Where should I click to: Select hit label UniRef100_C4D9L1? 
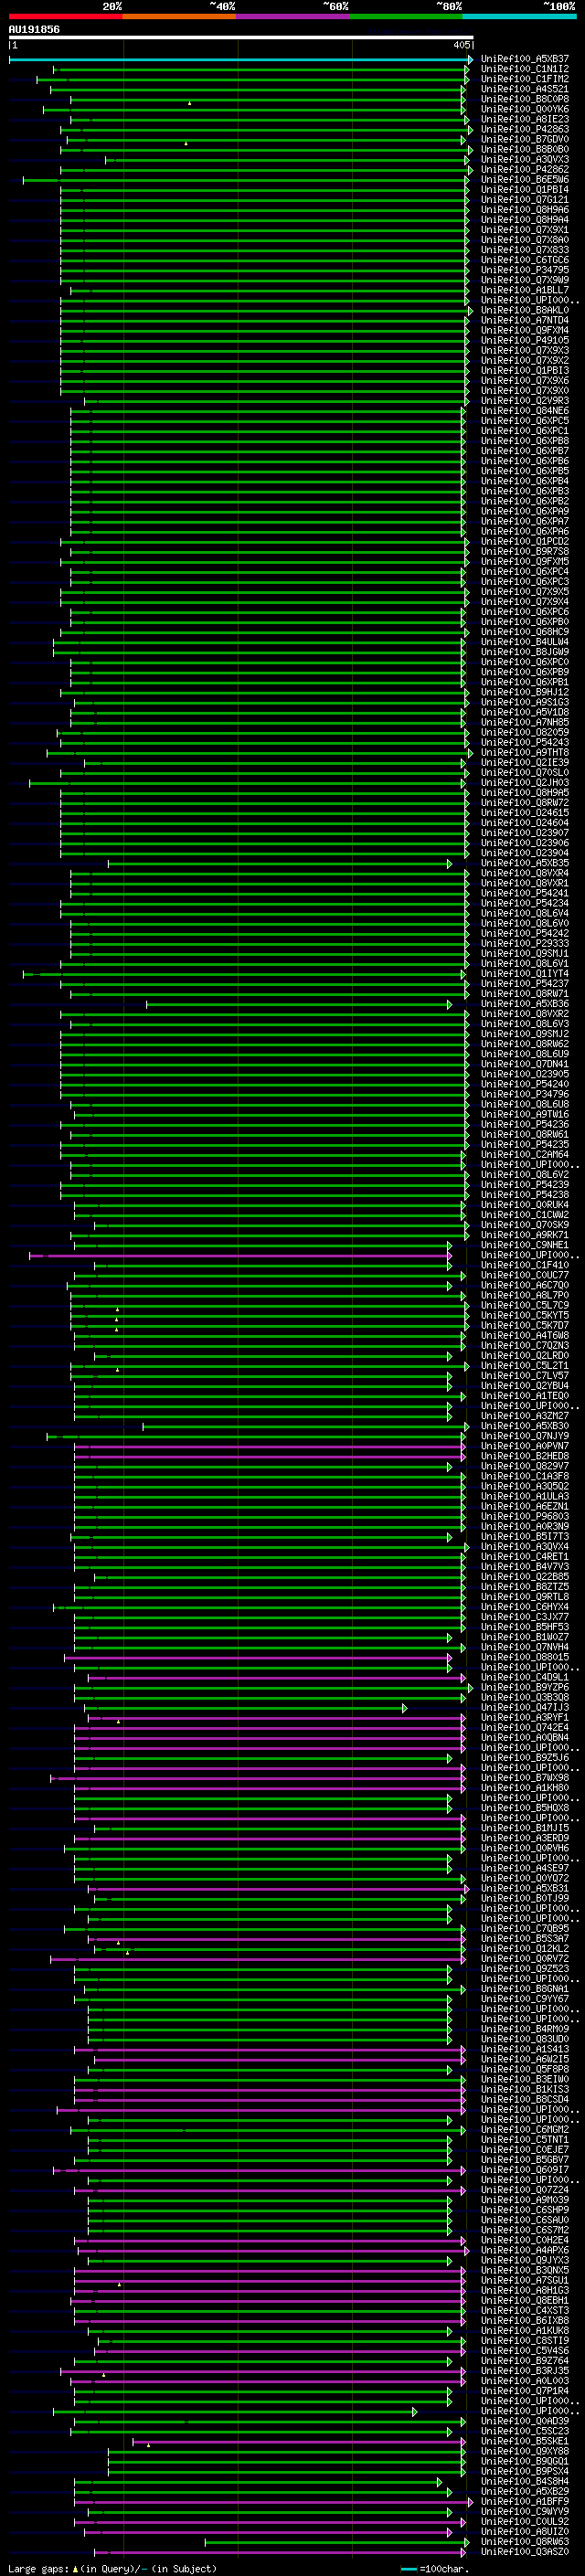tap(525, 1677)
